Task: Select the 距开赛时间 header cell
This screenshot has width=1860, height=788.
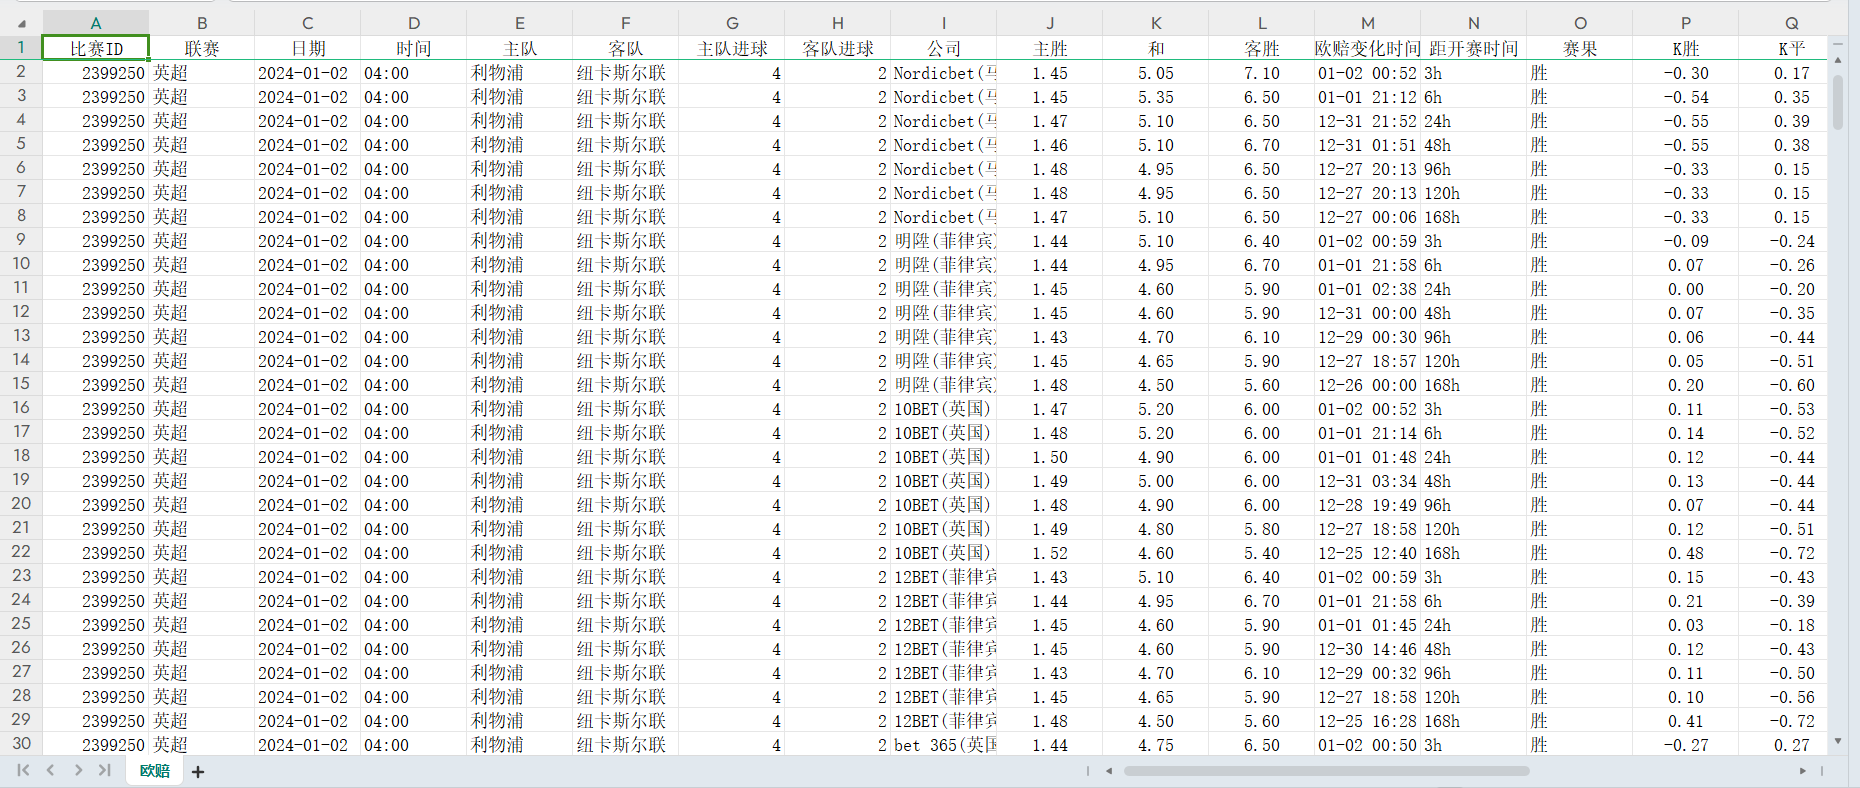Action: pos(1474,48)
